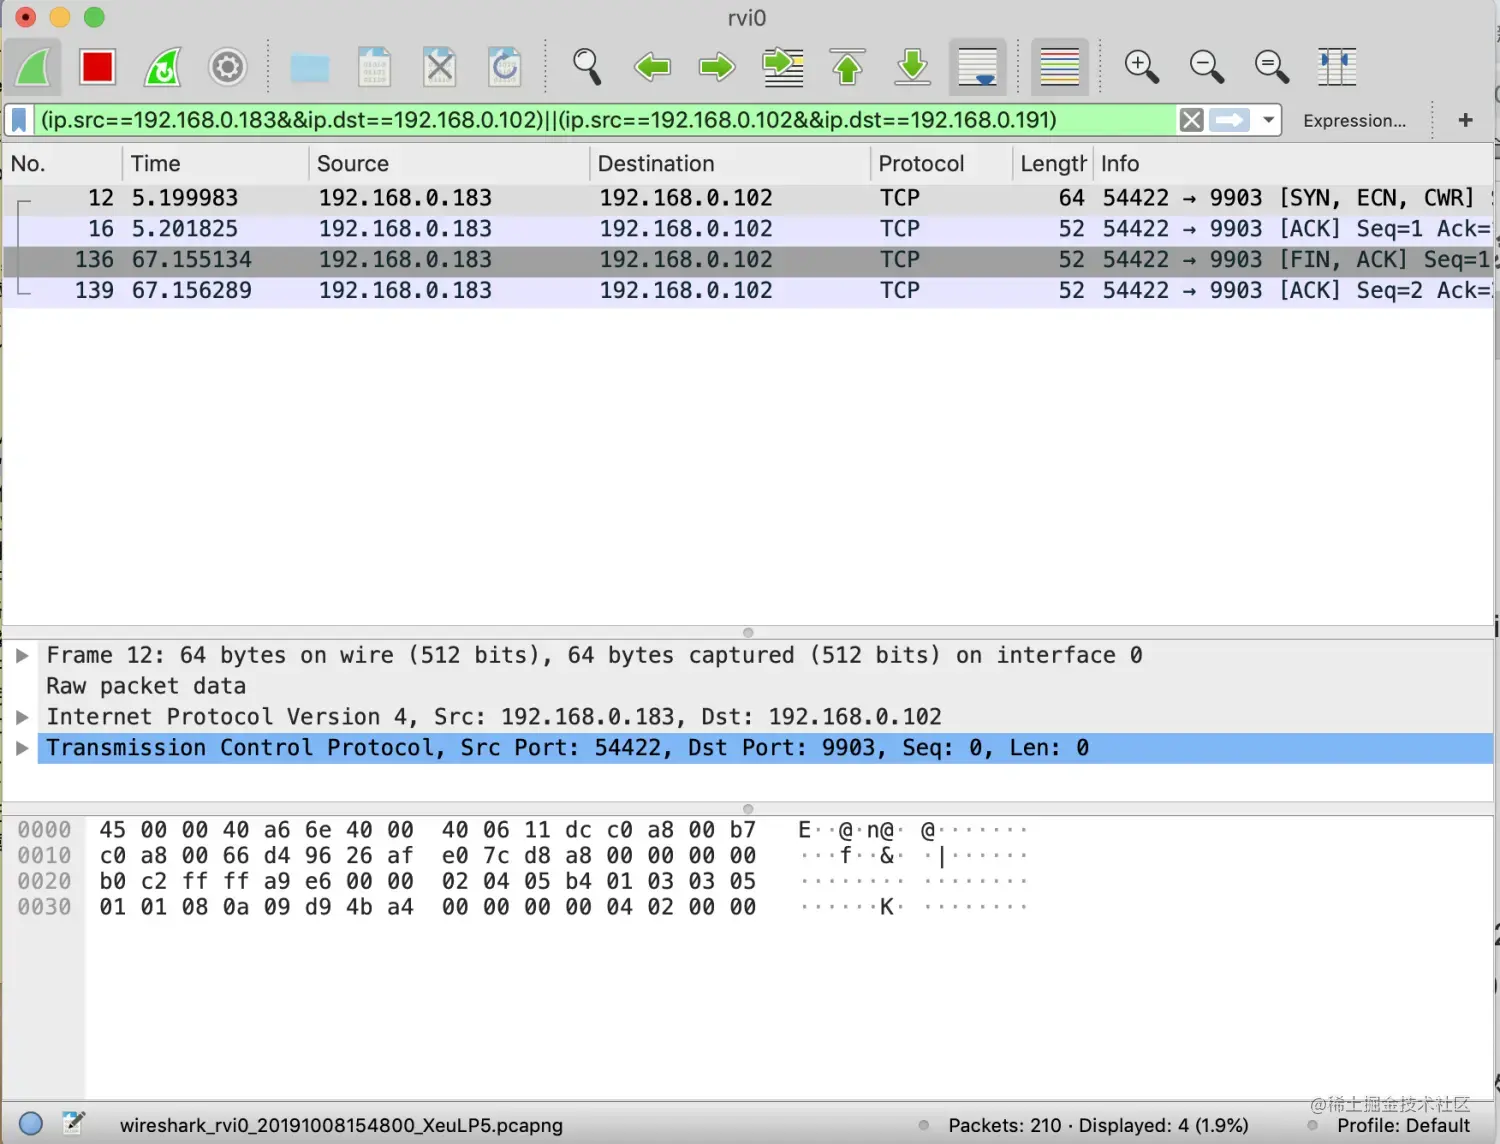
Task: Sort by the Length column header
Action: click(x=1053, y=164)
